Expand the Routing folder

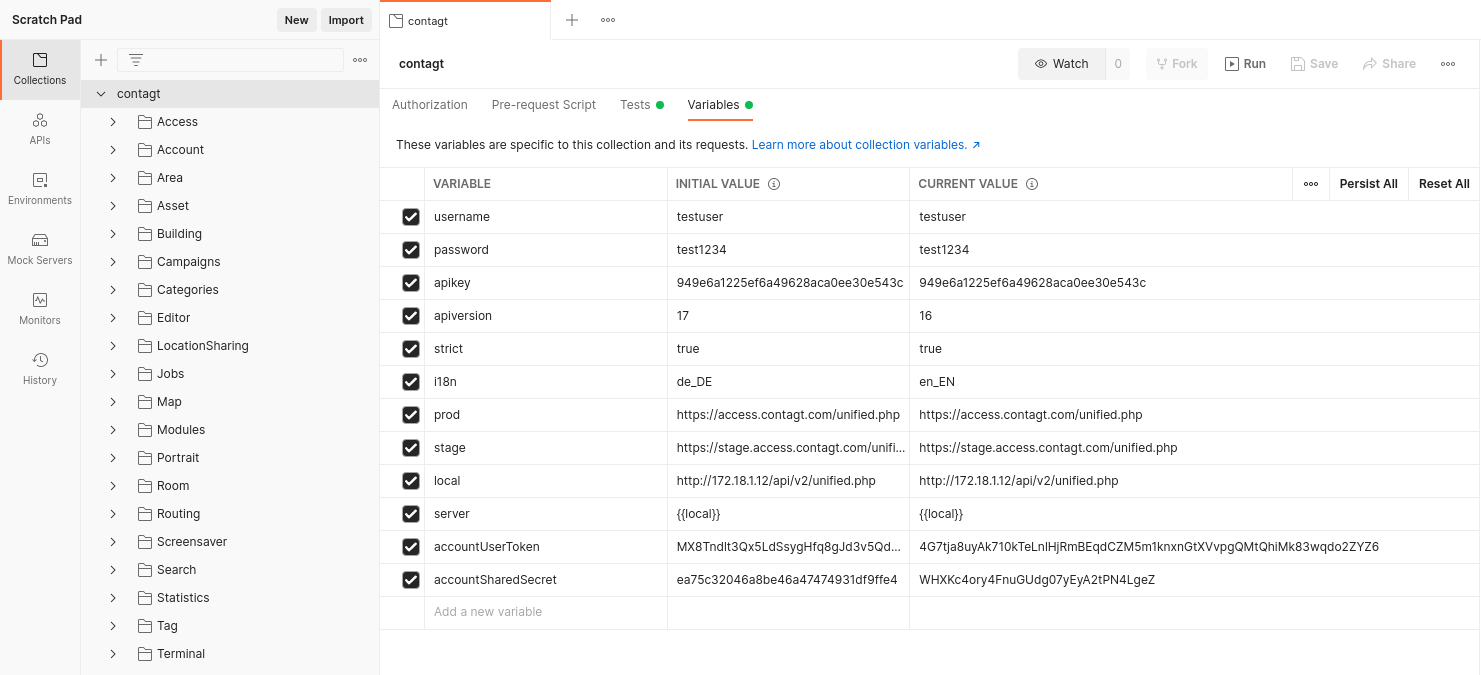[x=113, y=514]
